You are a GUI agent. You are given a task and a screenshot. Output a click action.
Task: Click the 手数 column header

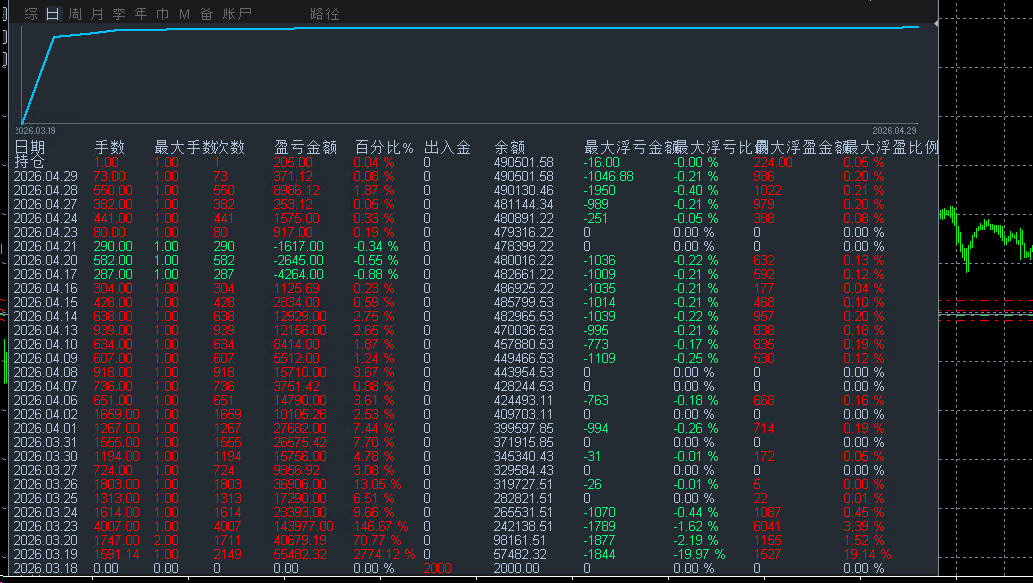[109, 148]
